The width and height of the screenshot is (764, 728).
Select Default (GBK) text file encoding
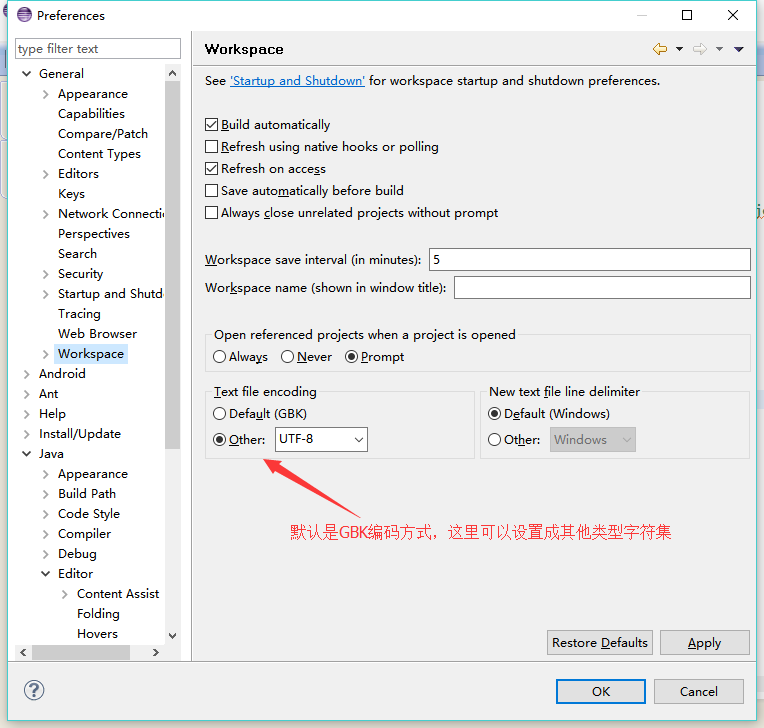[220, 414]
